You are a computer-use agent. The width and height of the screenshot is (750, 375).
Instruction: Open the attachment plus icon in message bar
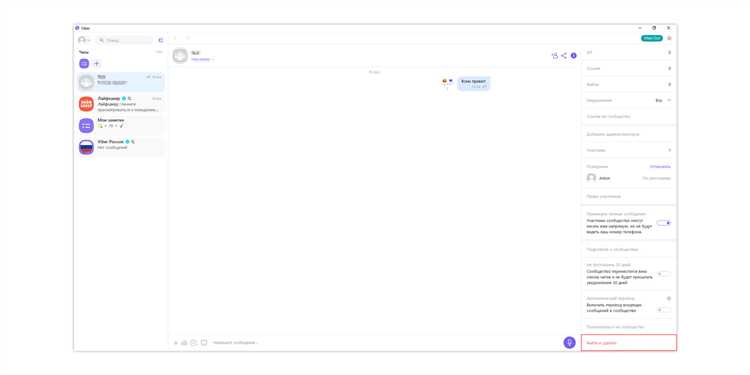(176, 342)
